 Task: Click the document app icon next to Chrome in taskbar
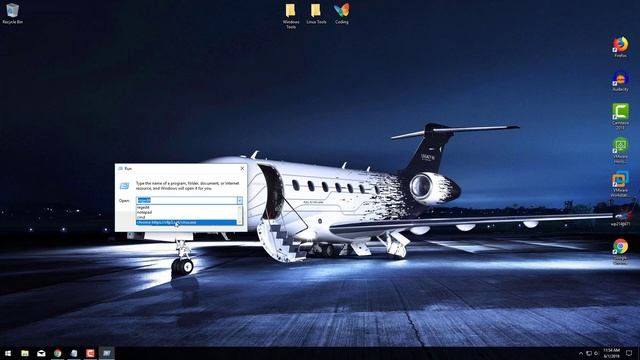point(74,353)
